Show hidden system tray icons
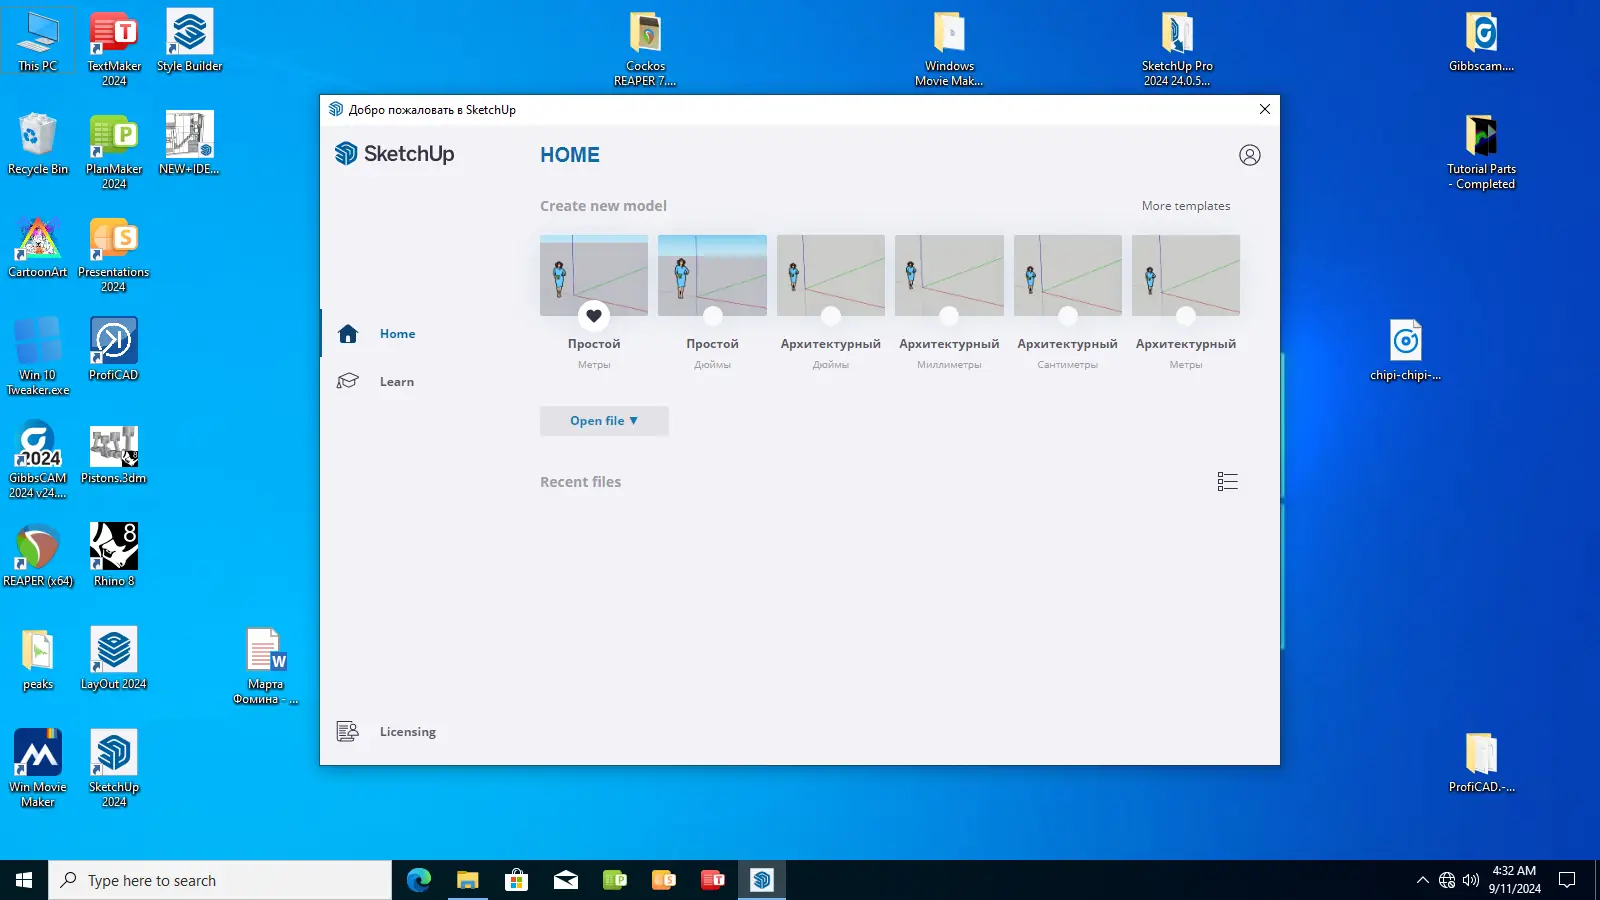The height and width of the screenshot is (900, 1600). click(1422, 880)
